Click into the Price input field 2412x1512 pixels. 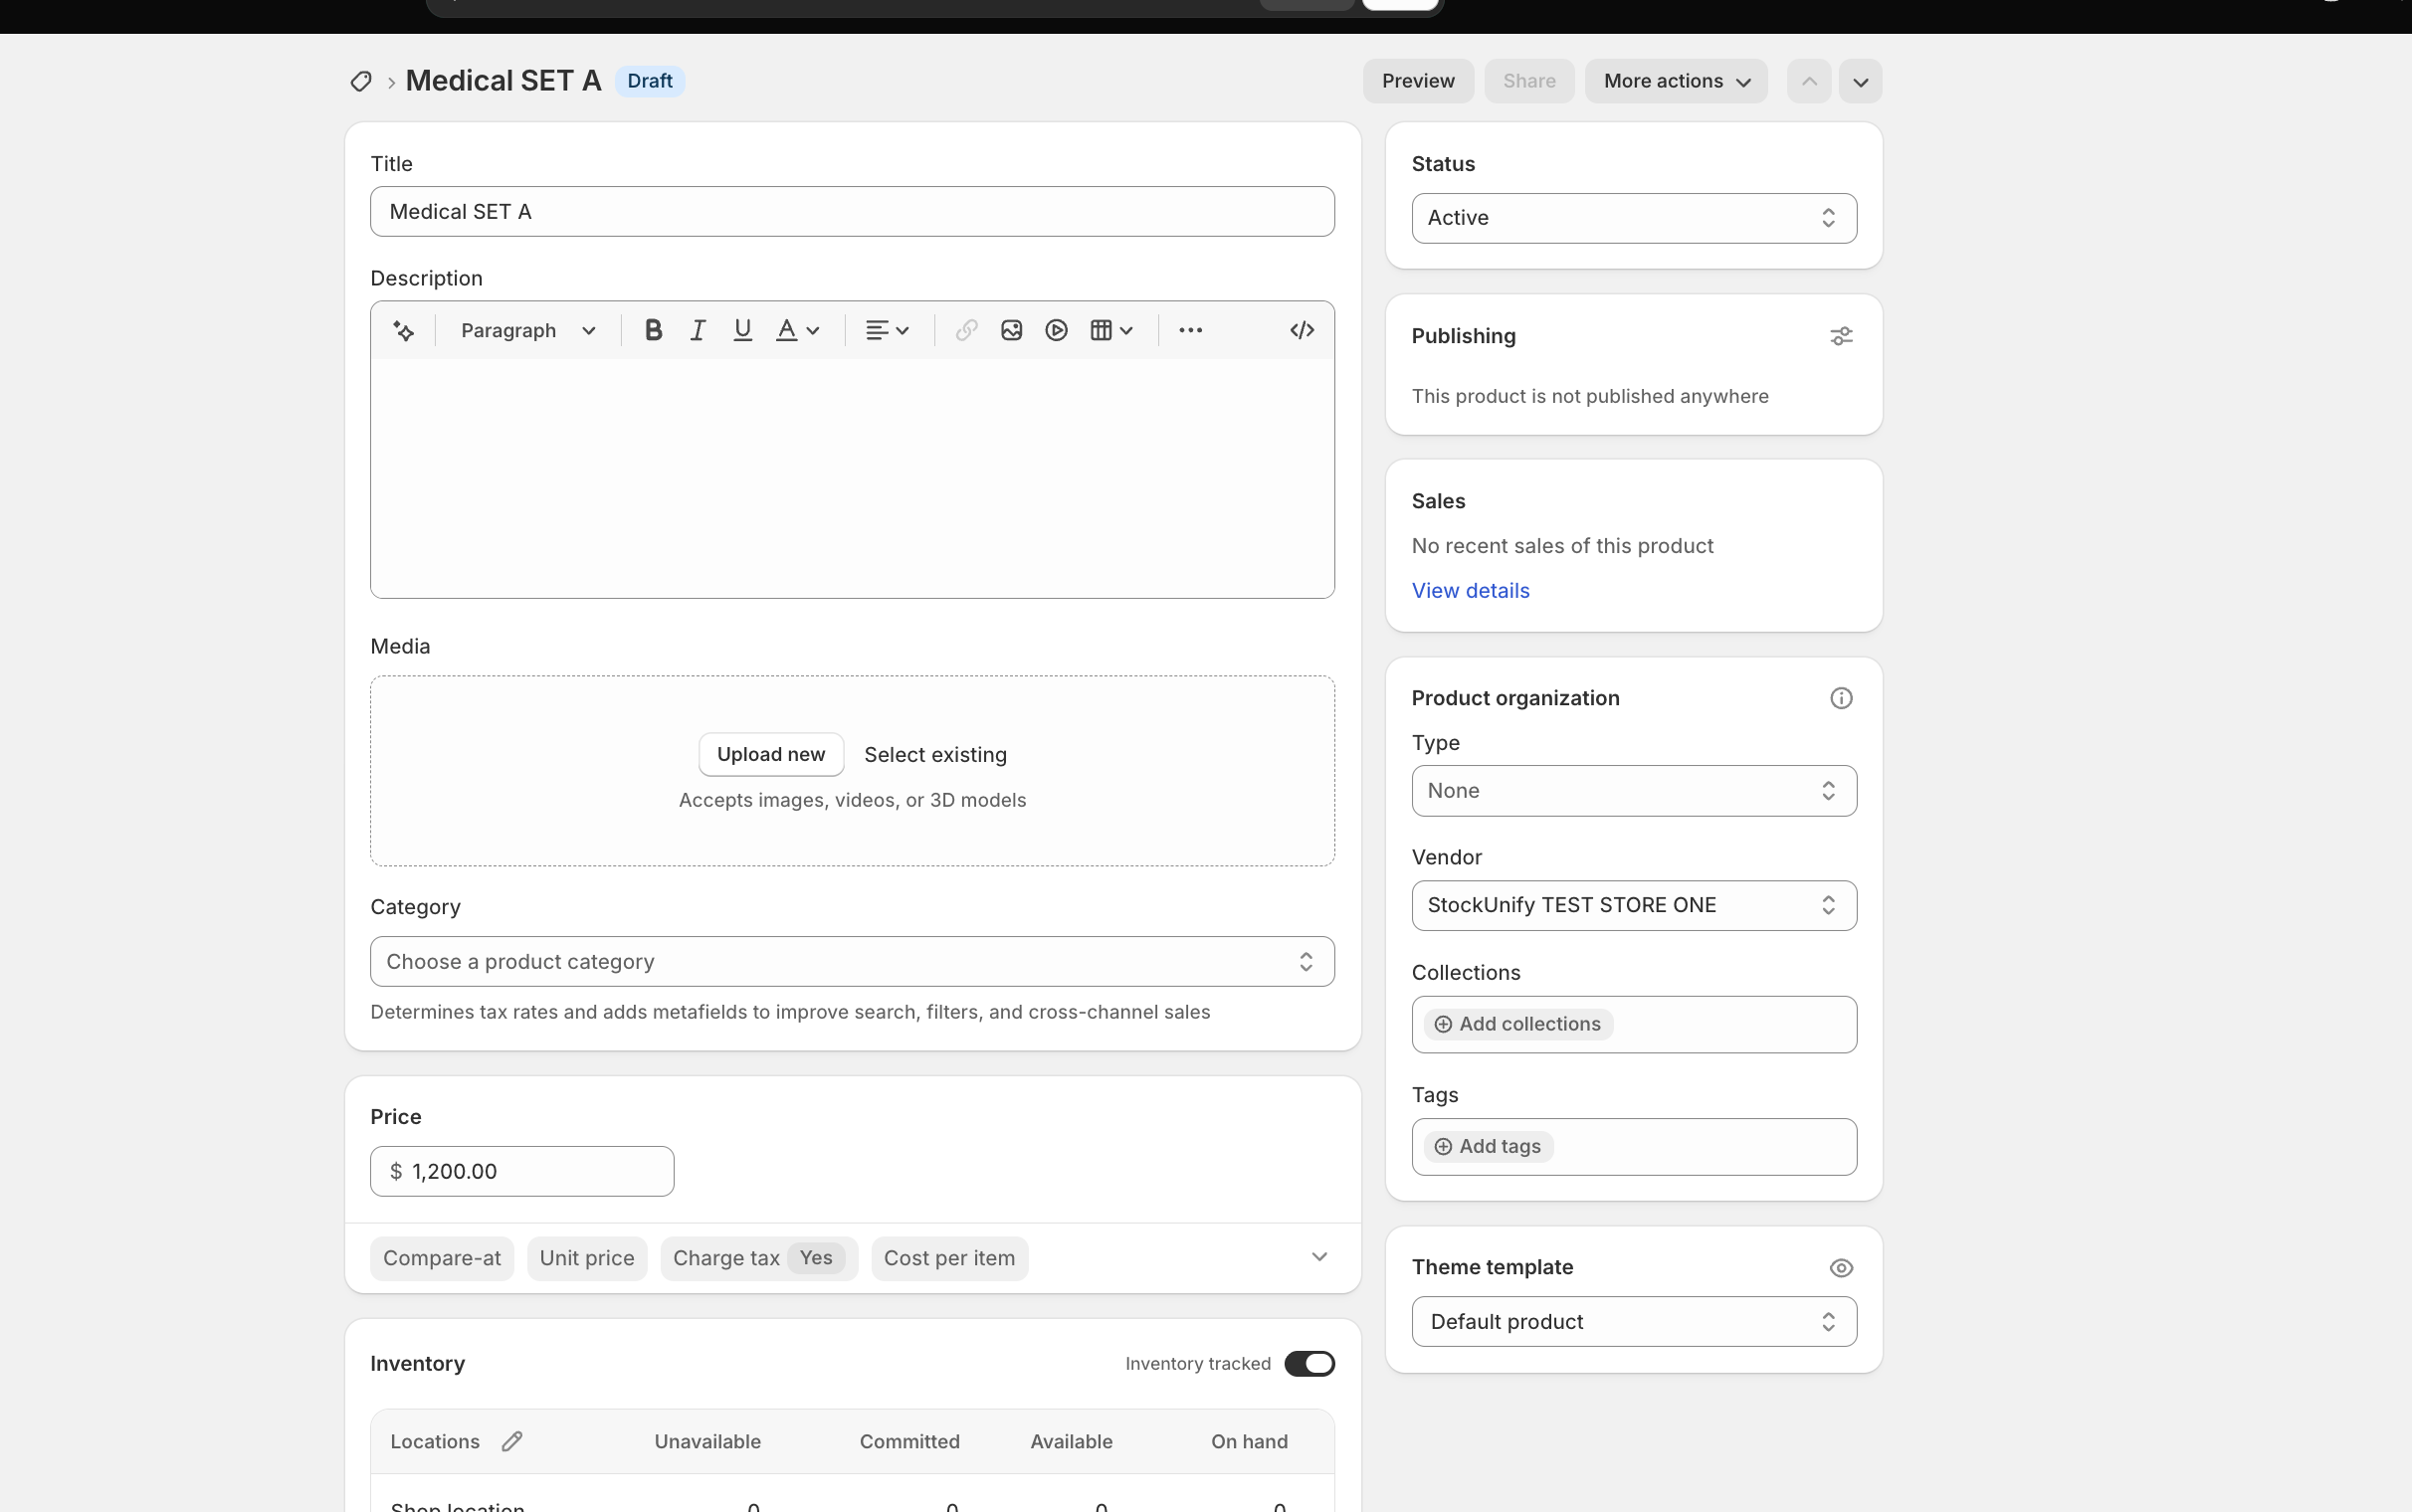coord(522,1171)
